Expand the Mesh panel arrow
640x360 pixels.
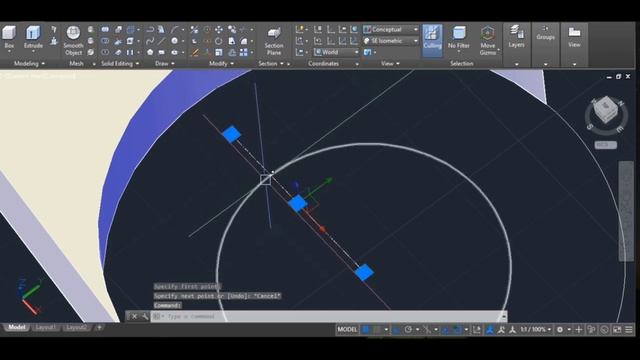(x=94, y=64)
